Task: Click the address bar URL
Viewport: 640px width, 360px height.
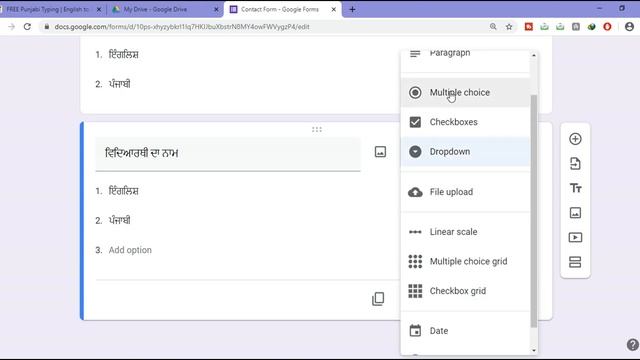Action: coord(182,27)
